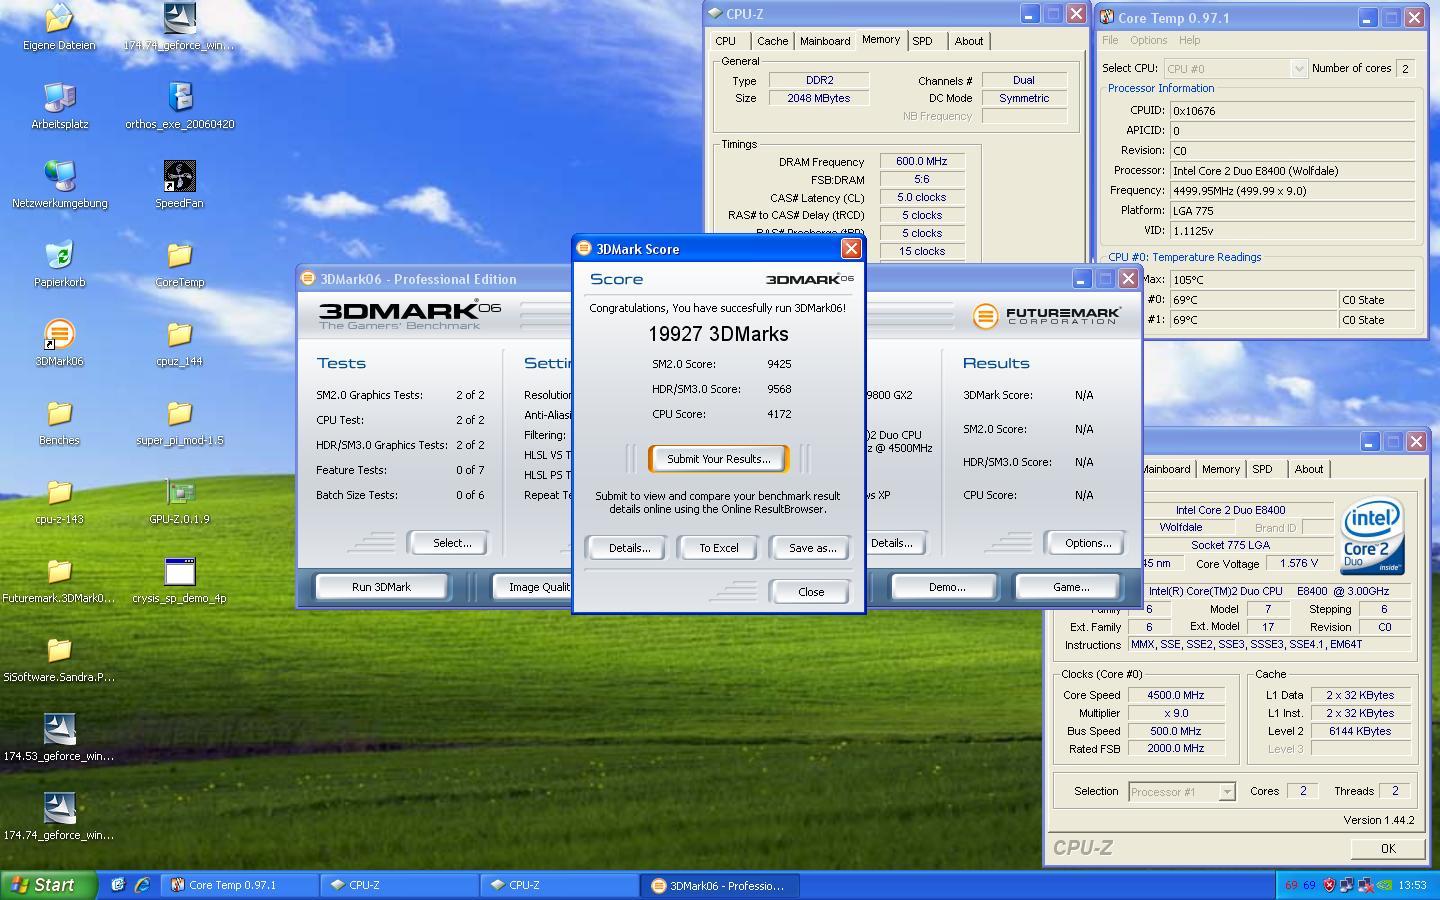Open the About tab in top CPU-Z
Screen dimensions: 1440x900
(968, 41)
